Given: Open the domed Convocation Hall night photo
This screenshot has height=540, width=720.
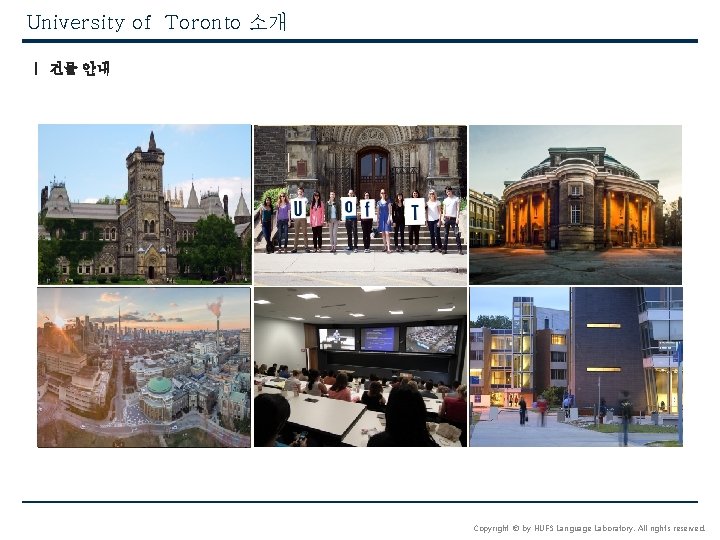Looking at the screenshot, I should [575, 205].
